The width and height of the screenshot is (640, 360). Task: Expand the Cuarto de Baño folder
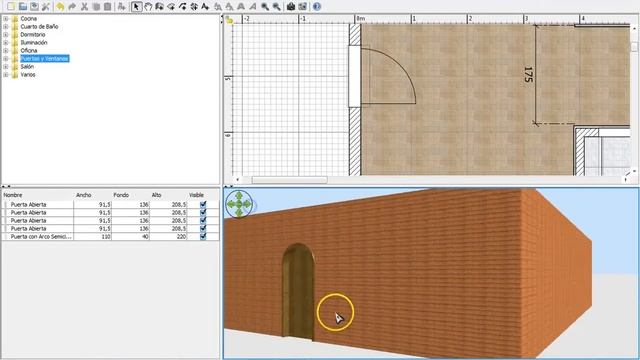pyautogui.click(x=6, y=27)
